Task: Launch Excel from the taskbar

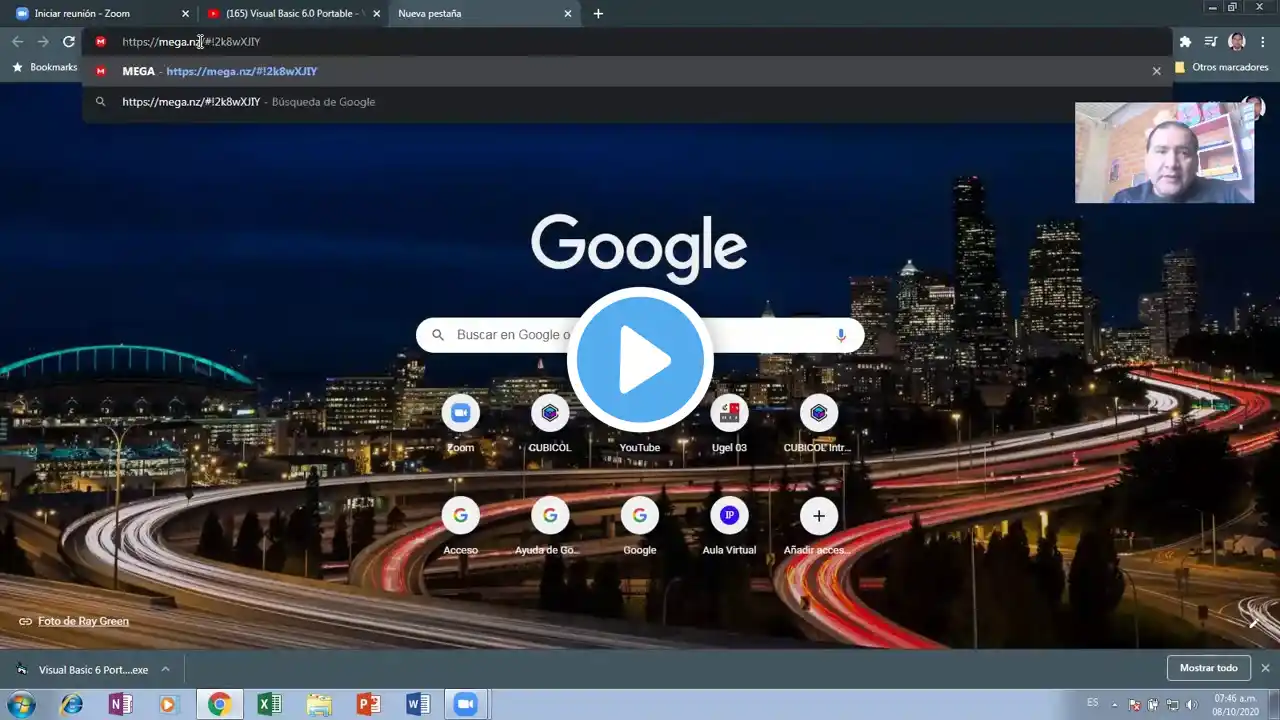Action: pyautogui.click(x=269, y=705)
